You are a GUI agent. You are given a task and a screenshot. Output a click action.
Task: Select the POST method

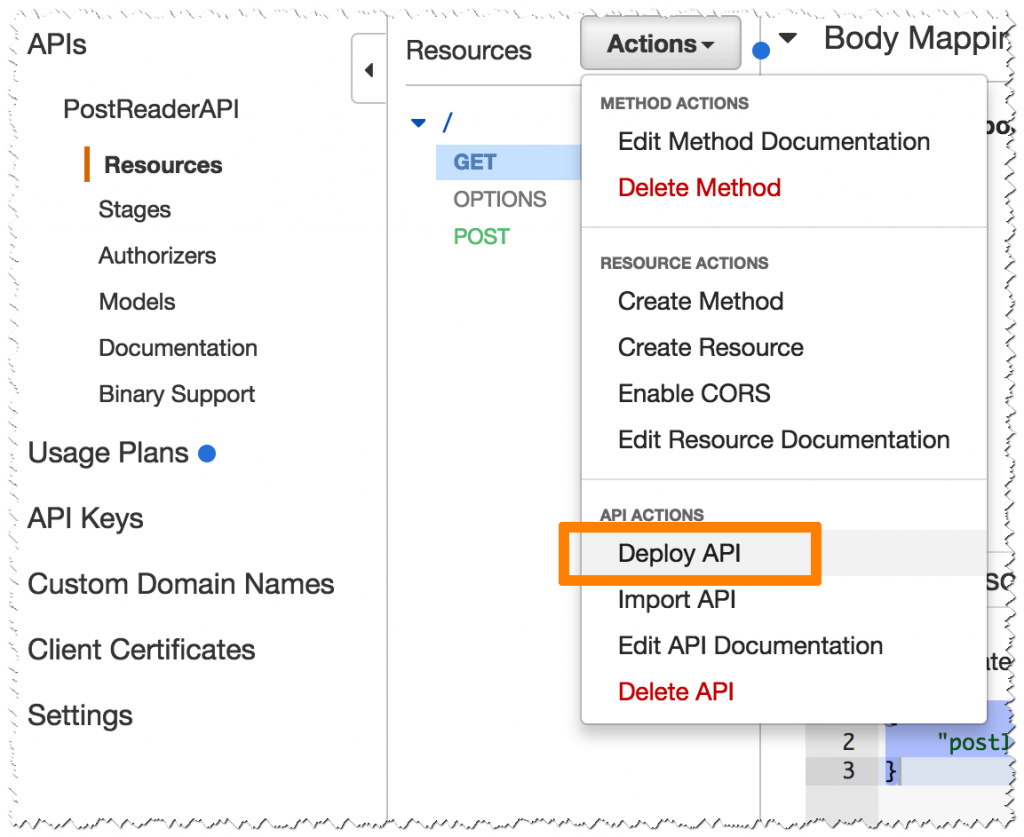pyautogui.click(x=481, y=236)
